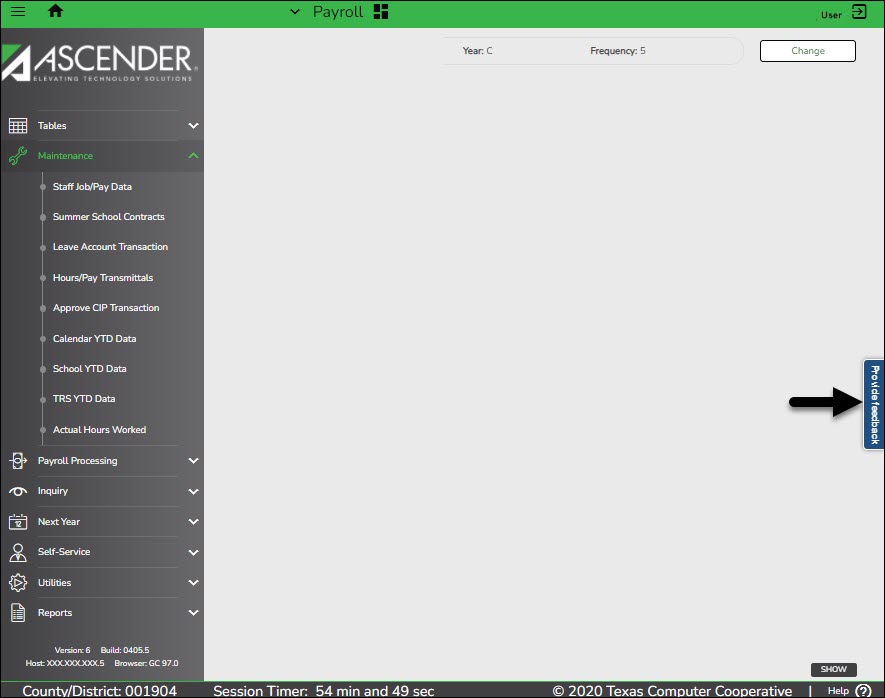The width and height of the screenshot is (885, 698).
Task: Expand the Next Year menu chevron
Action: [x=193, y=522]
